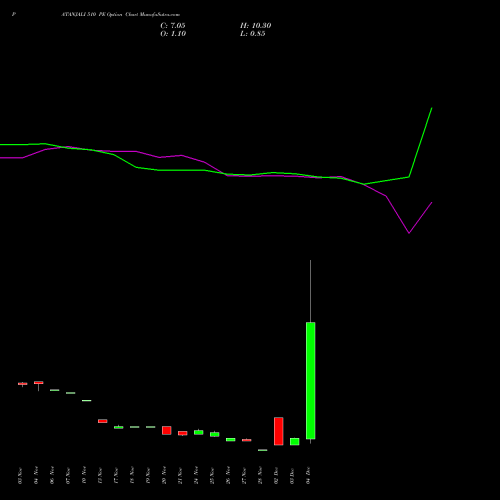
Task: Click the O: 1.10 open value
Action: 173,34
